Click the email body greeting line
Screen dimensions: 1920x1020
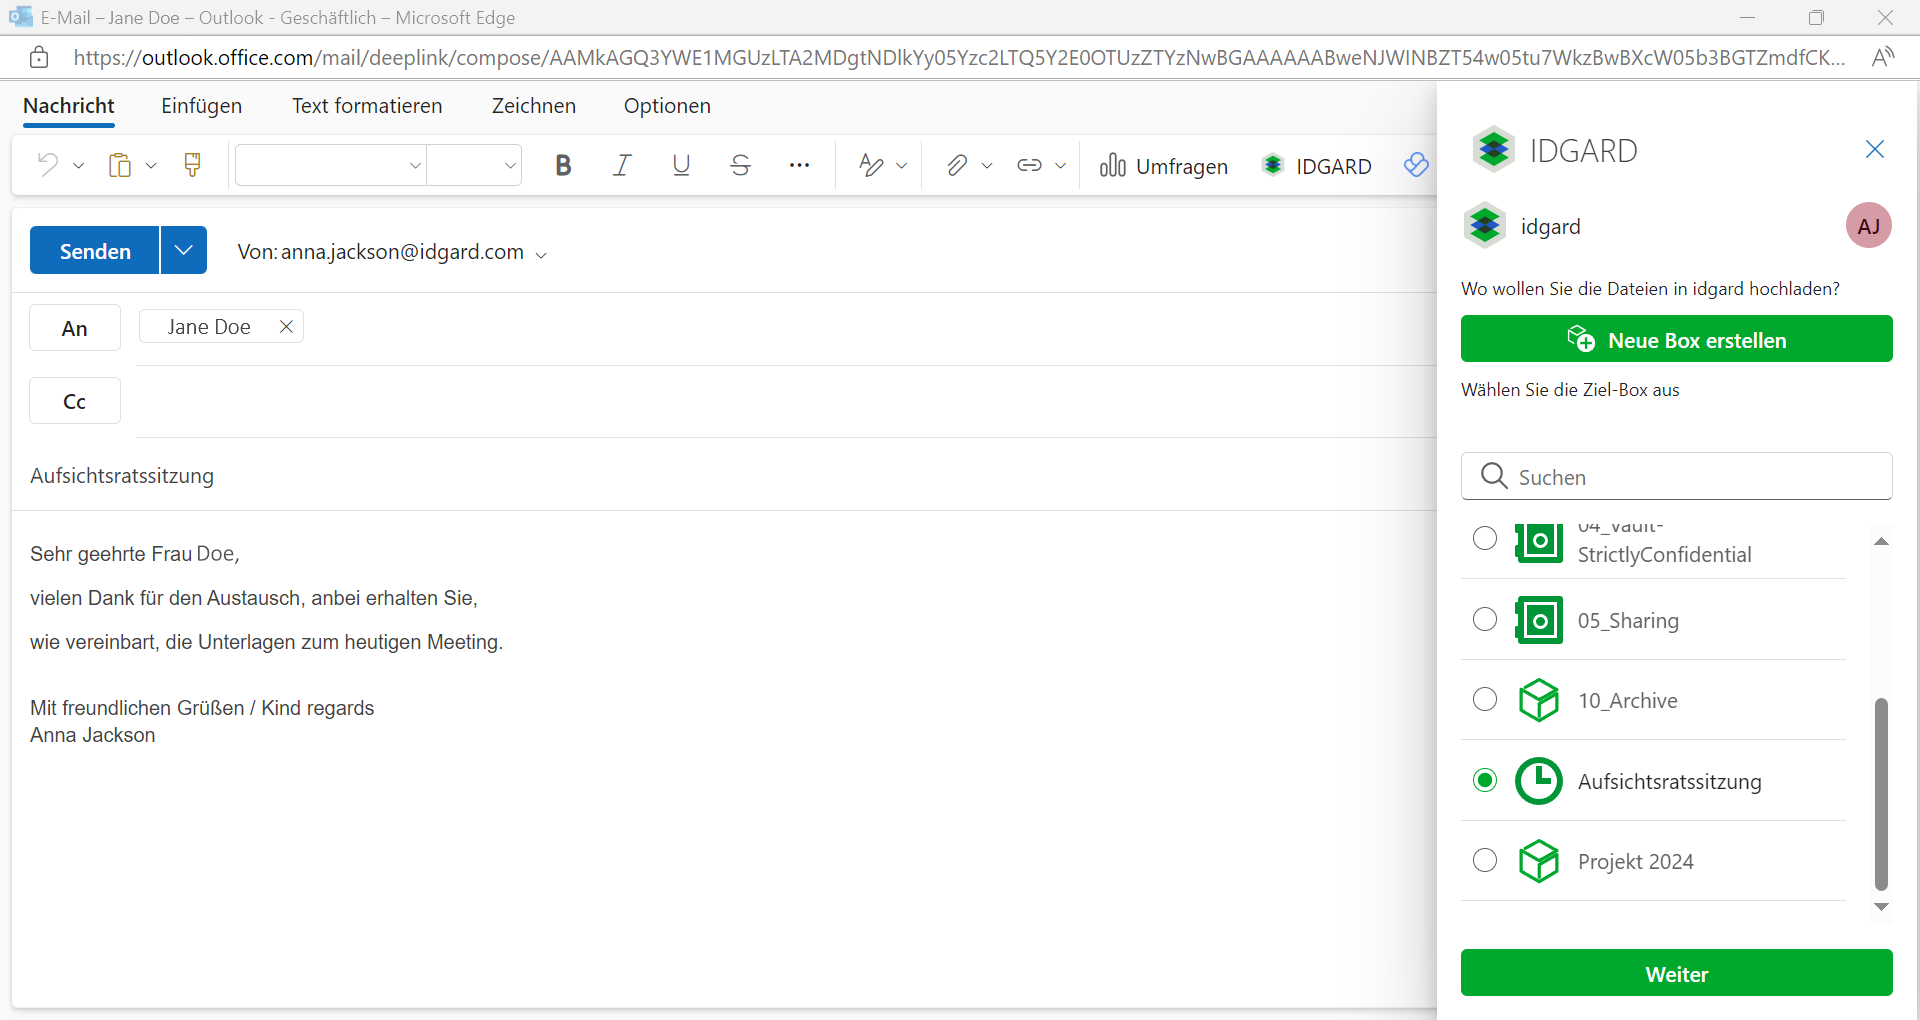135,554
